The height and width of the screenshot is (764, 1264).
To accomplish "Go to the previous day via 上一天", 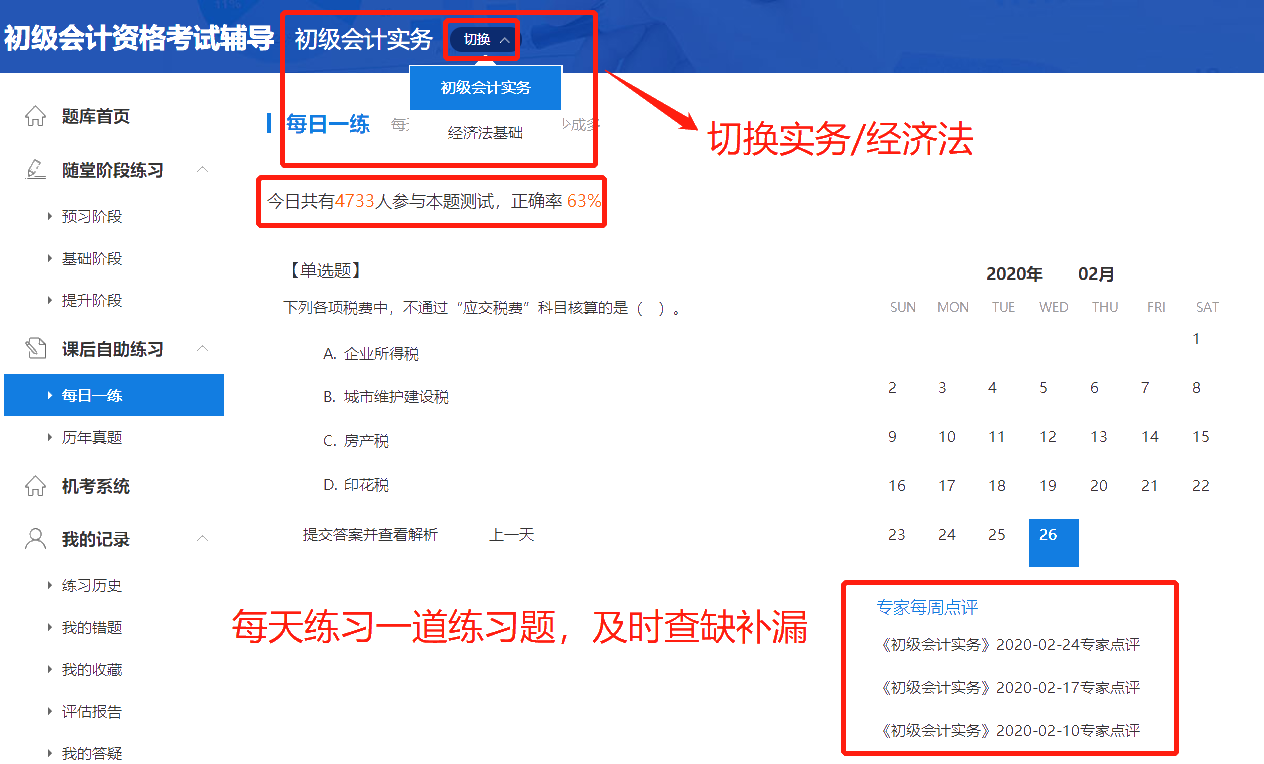I will (511, 534).
